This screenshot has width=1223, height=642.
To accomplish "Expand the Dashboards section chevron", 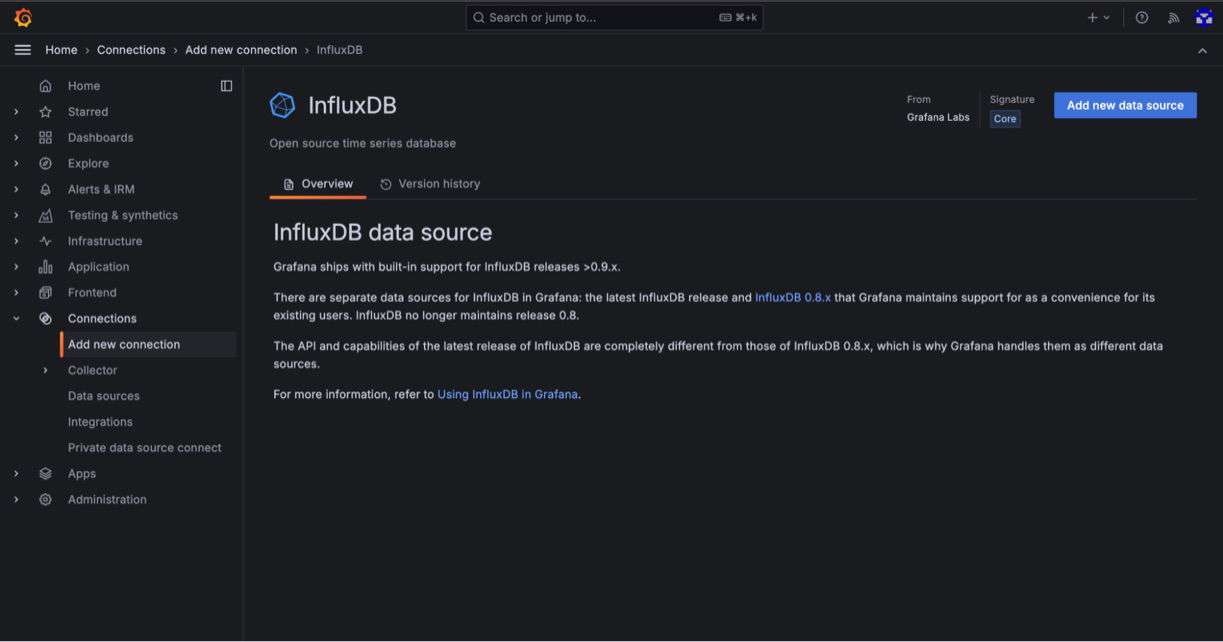I will 16,138.
